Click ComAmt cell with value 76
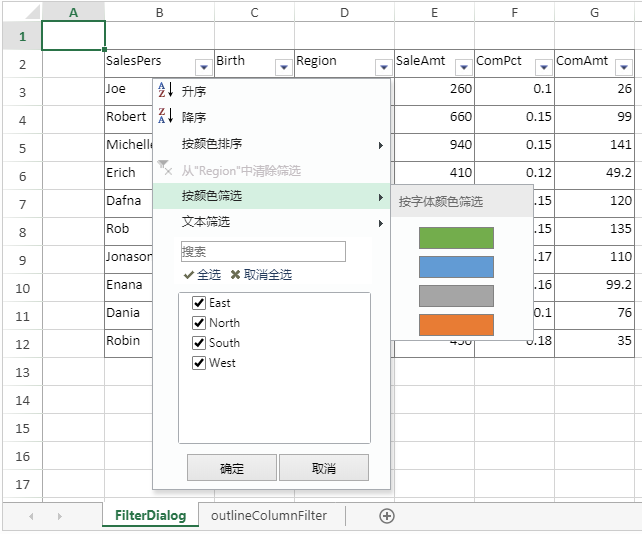The width and height of the screenshot is (642, 534). click(594, 315)
